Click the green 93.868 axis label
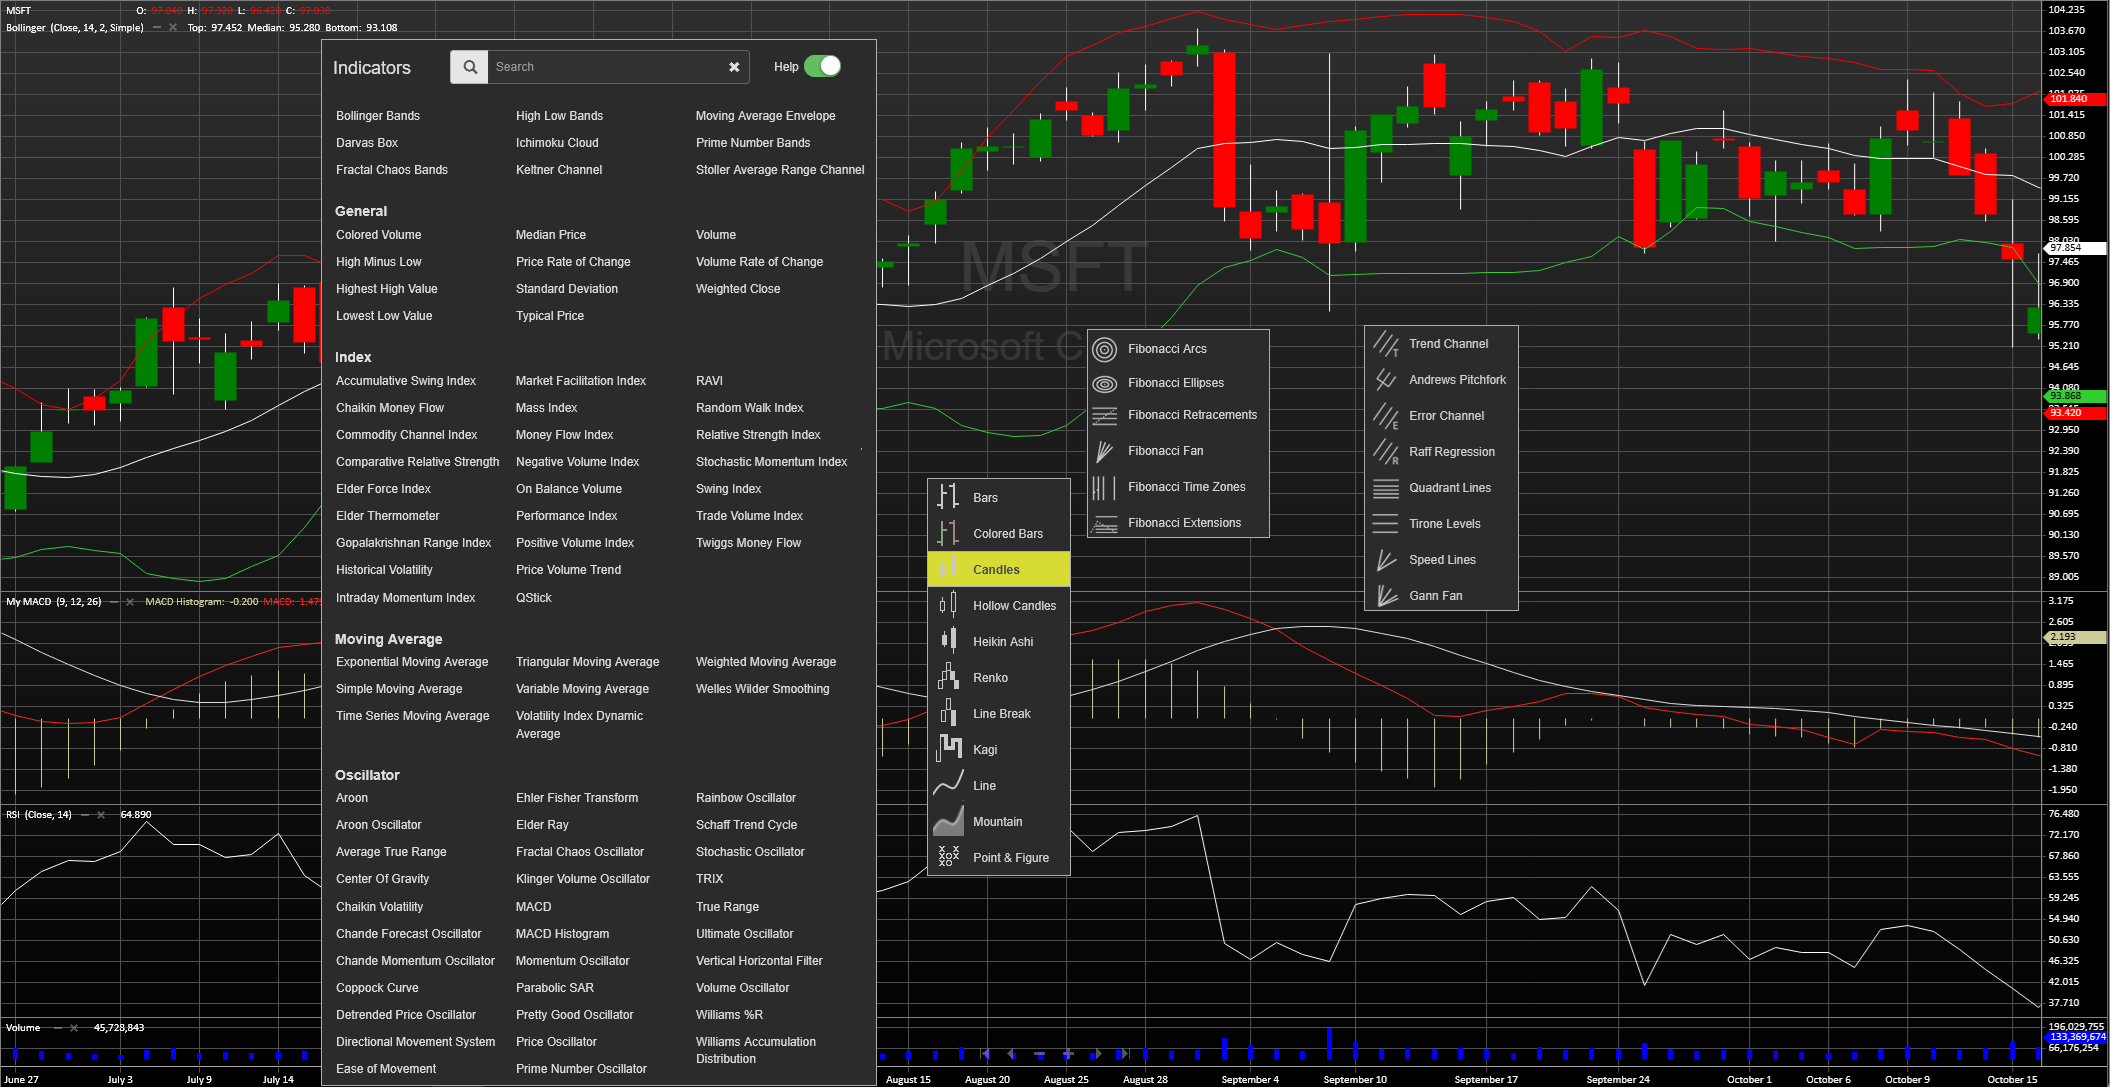 (2075, 396)
